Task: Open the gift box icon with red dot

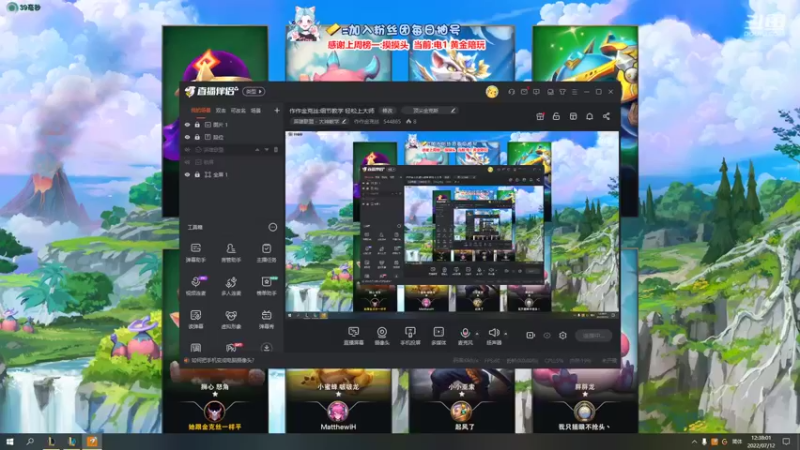Action: pos(540,116)
